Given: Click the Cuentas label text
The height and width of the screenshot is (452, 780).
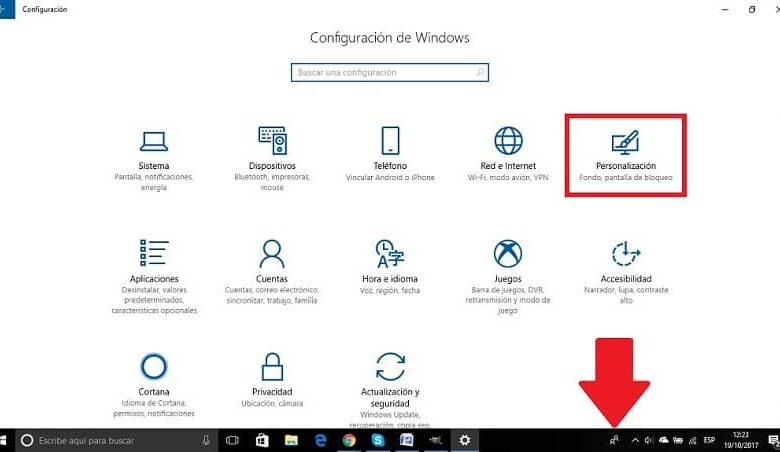Looking at the screenshot, I should (x=272, y=279).
